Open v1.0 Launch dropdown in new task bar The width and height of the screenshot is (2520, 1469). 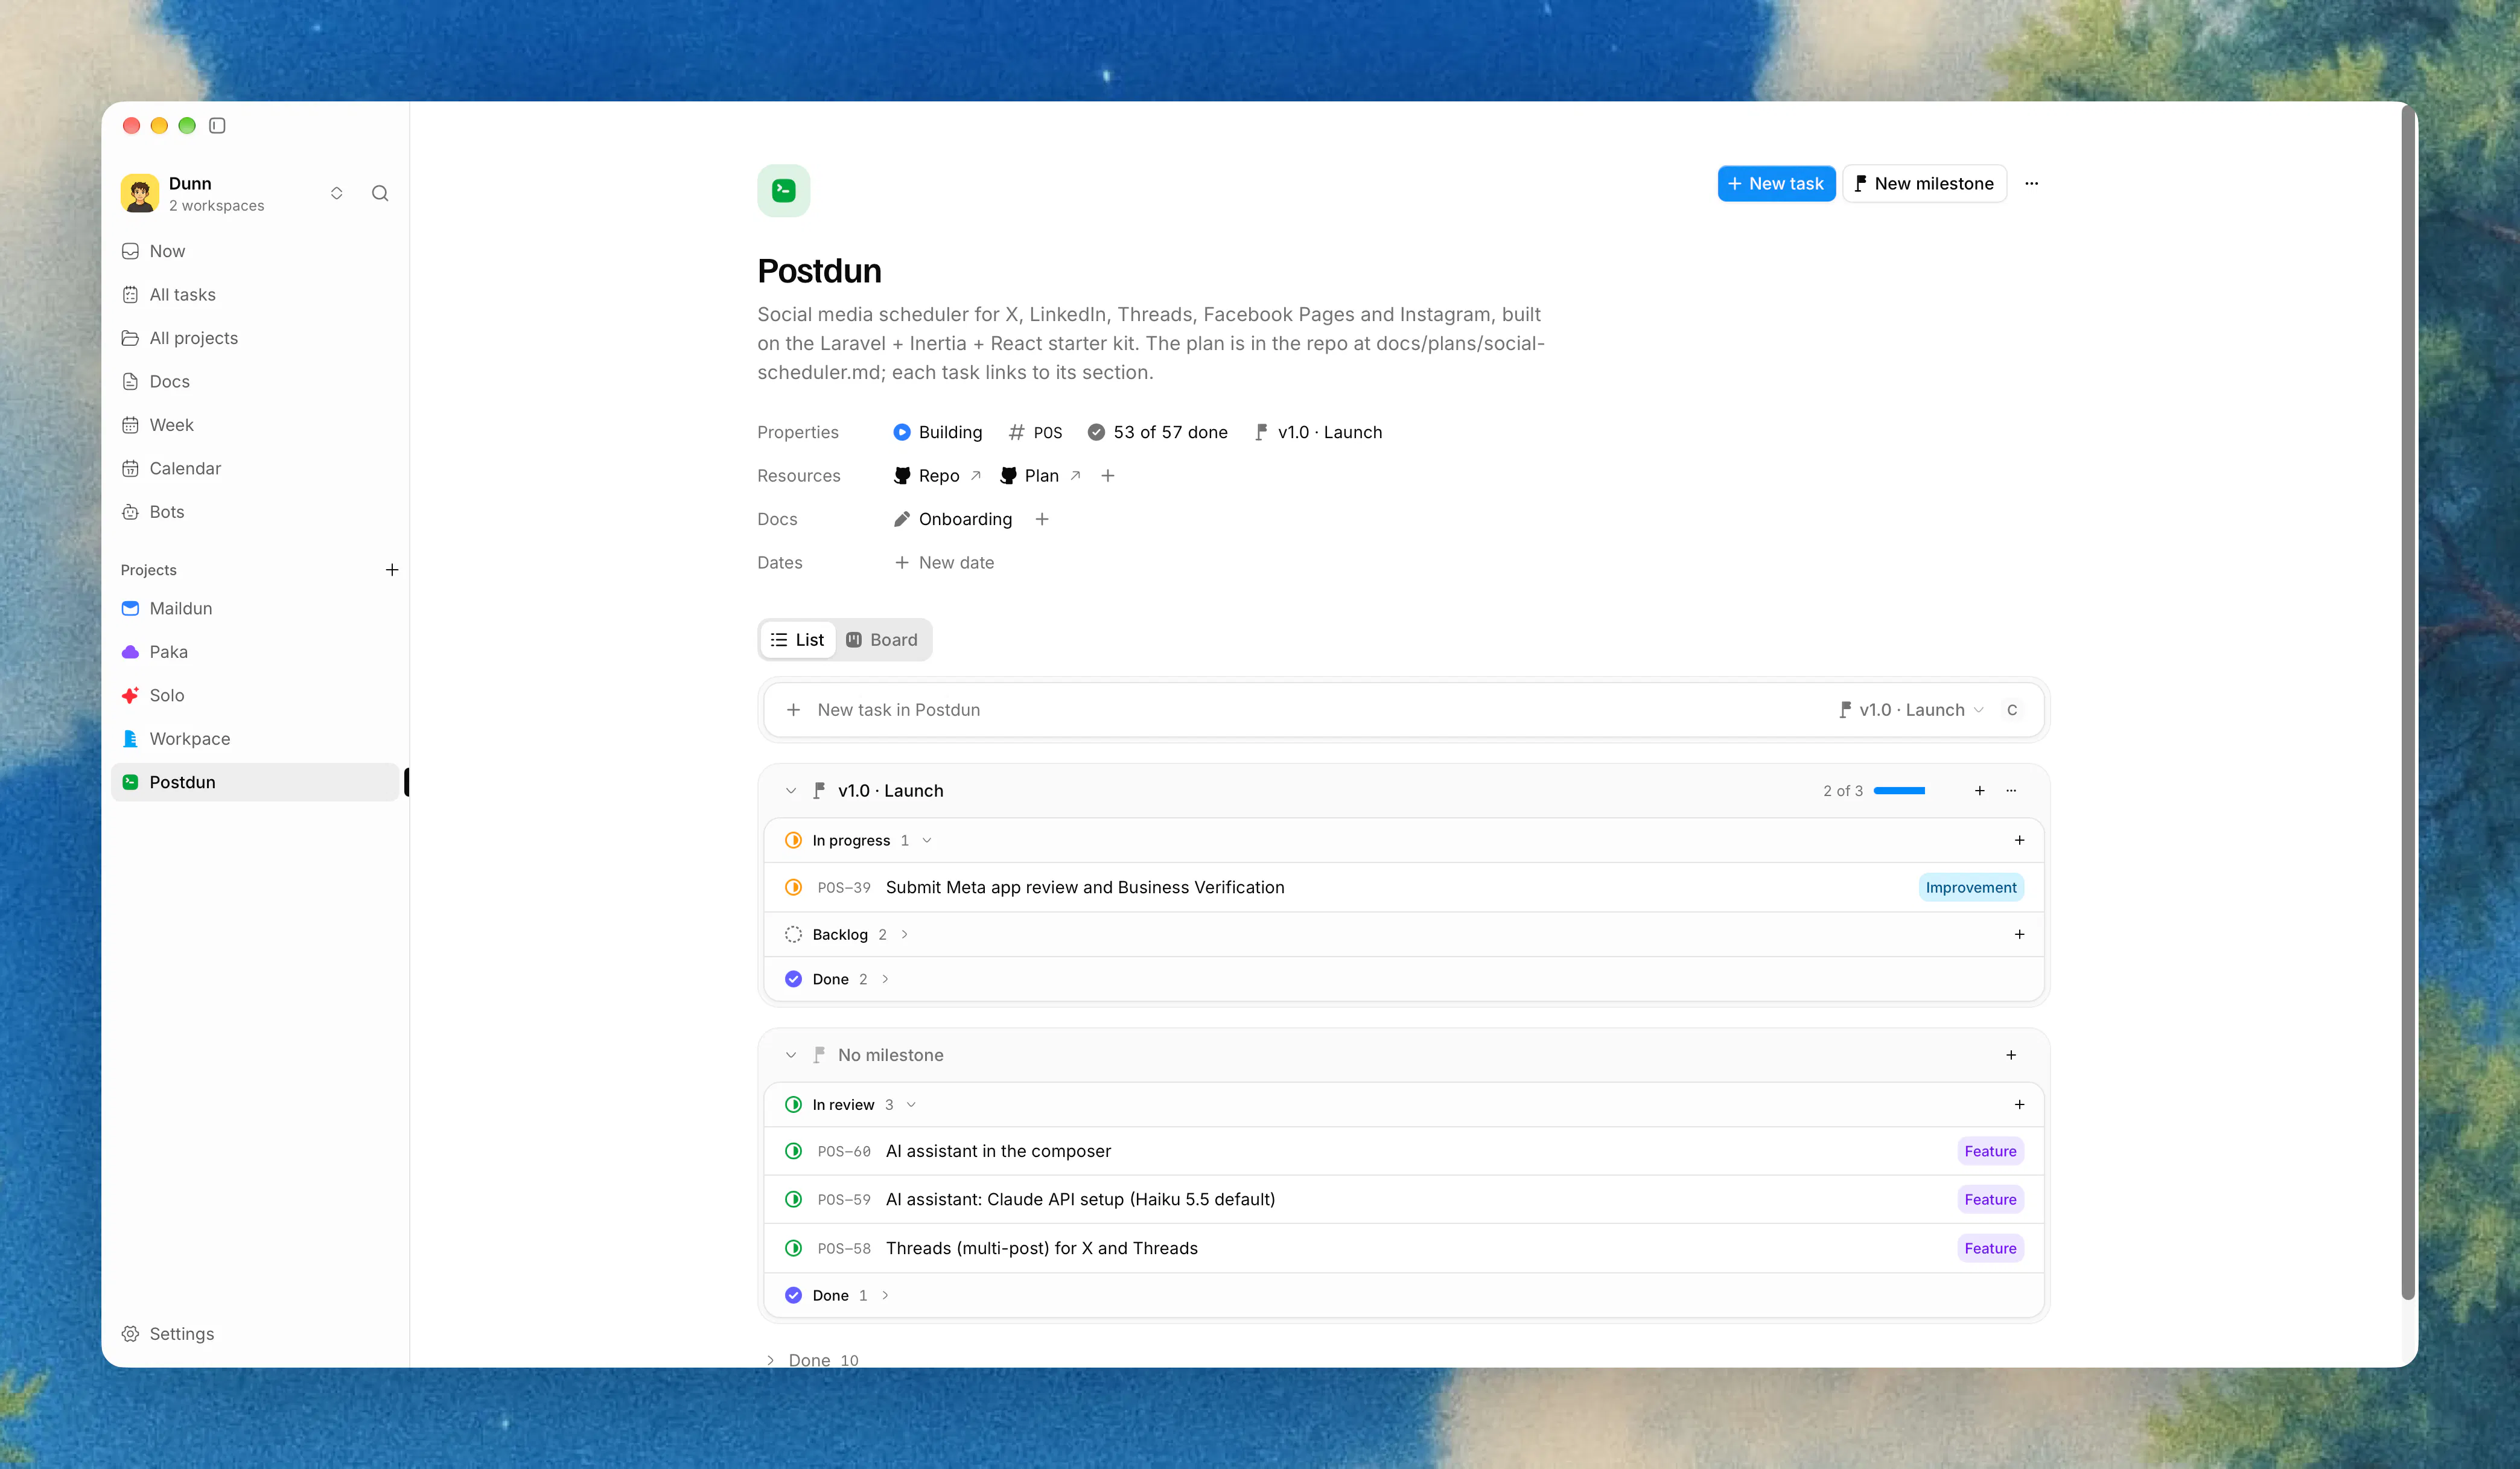[x=1911, y=709]
